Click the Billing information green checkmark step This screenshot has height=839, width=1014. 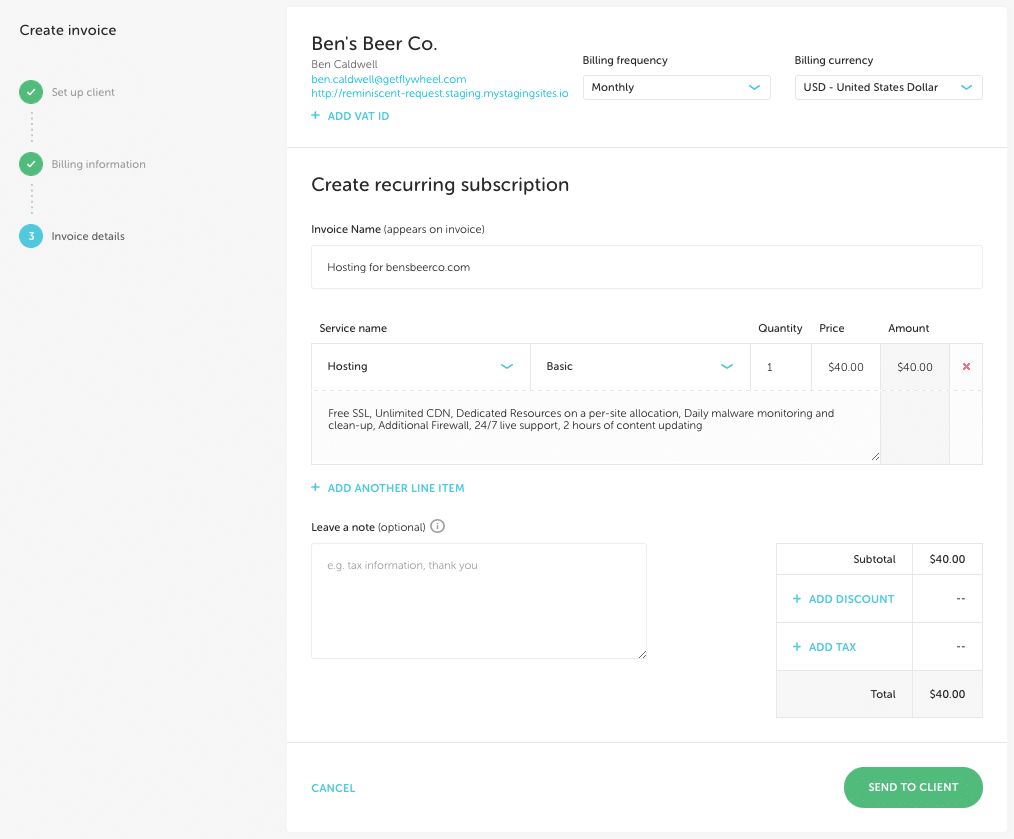tap(31, 164)
